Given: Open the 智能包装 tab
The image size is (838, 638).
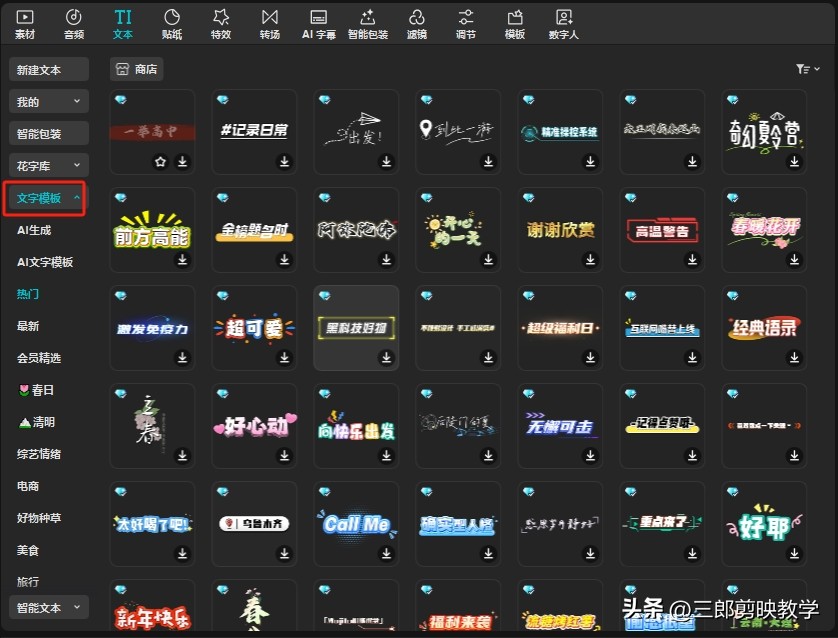Looking at the screenshot, I should tap(368, 24).
